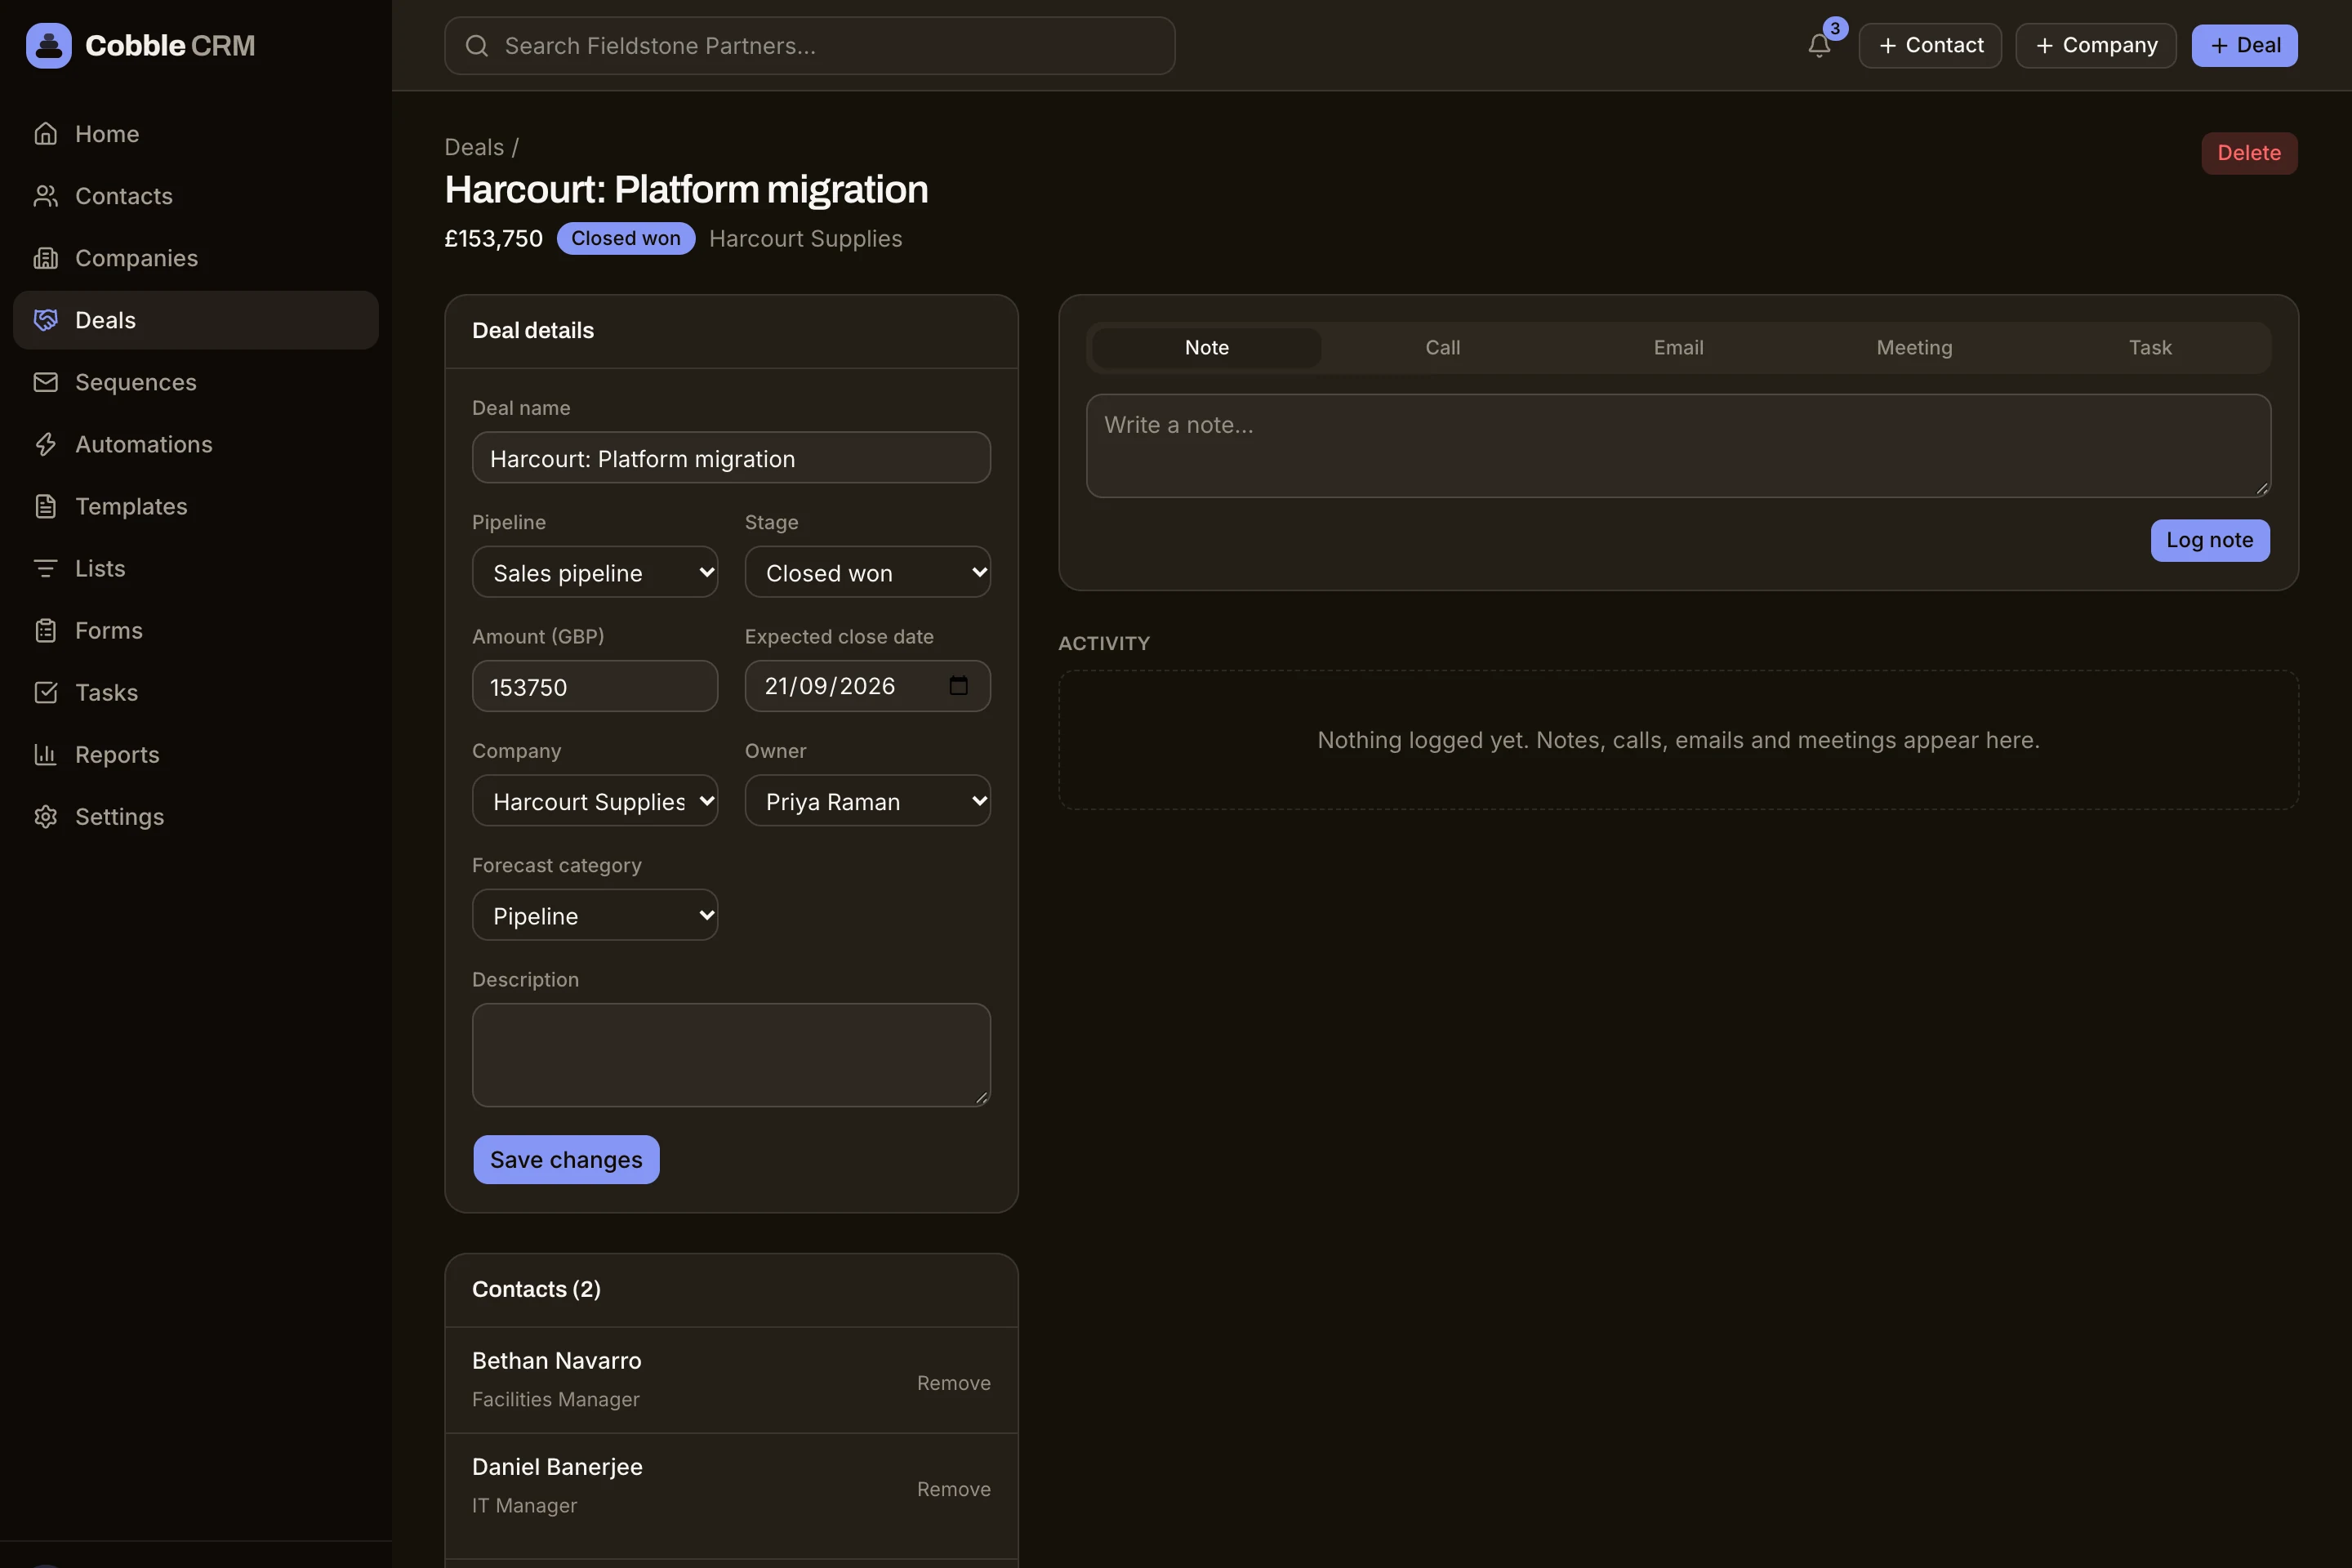Open the Company dropdown Harcourt Supplies
This screenshot has width=2352, height=1568.
coord(595,801)
